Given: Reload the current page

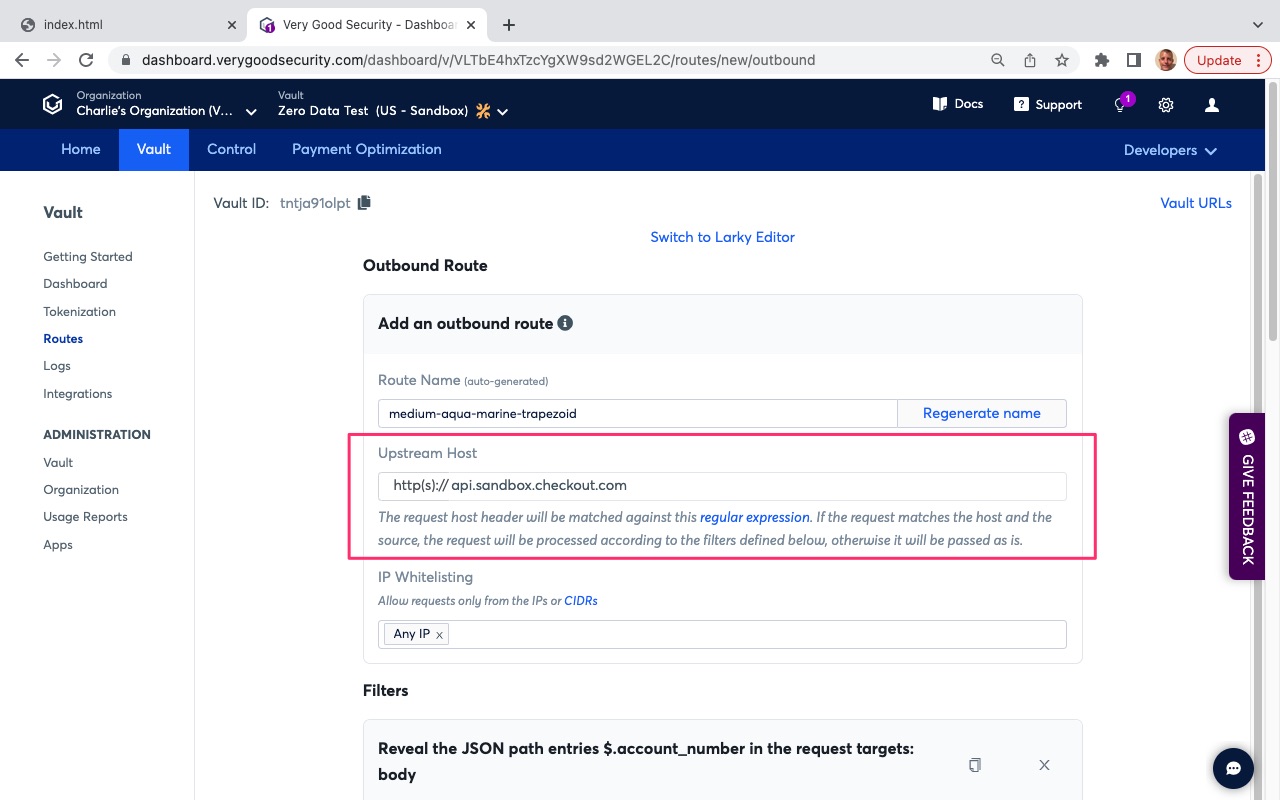Looking at the screenshot, I should [86, 60].
